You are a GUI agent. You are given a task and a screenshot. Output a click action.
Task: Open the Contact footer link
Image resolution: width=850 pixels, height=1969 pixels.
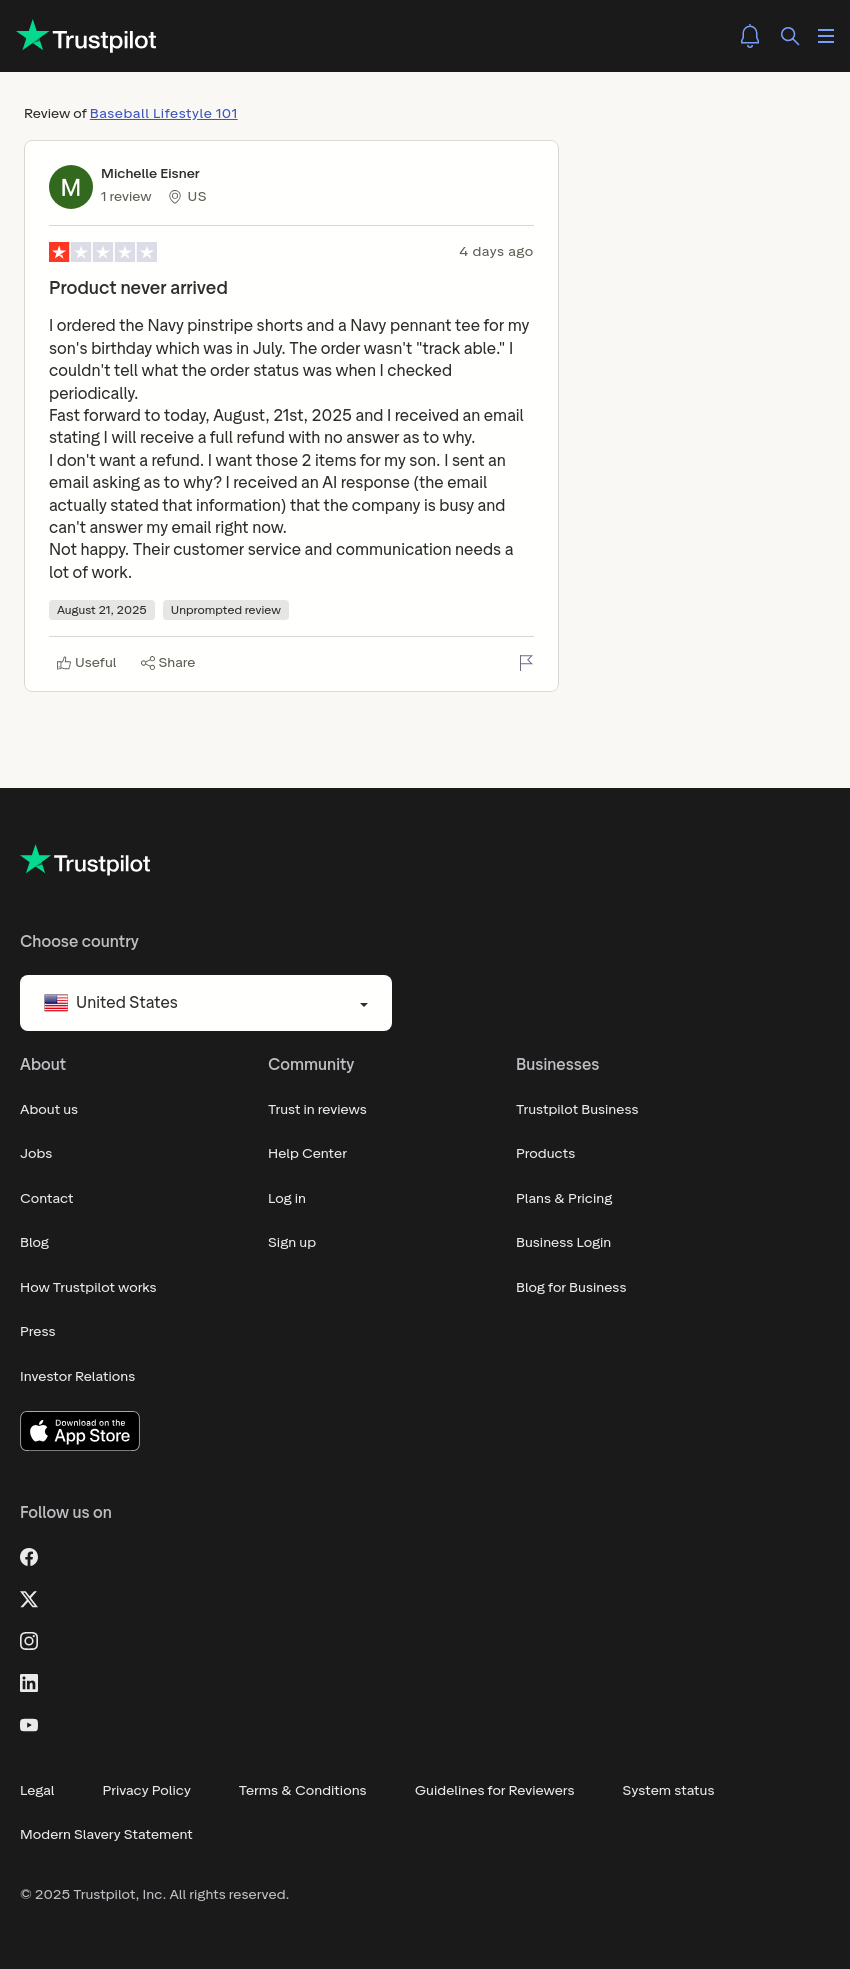pyautogui.click(x=47, y=1199)
